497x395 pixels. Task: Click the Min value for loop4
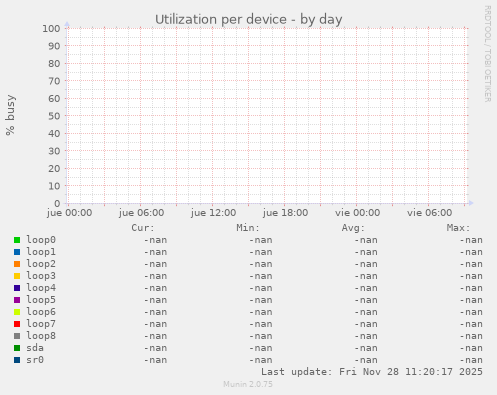[261, 288]
